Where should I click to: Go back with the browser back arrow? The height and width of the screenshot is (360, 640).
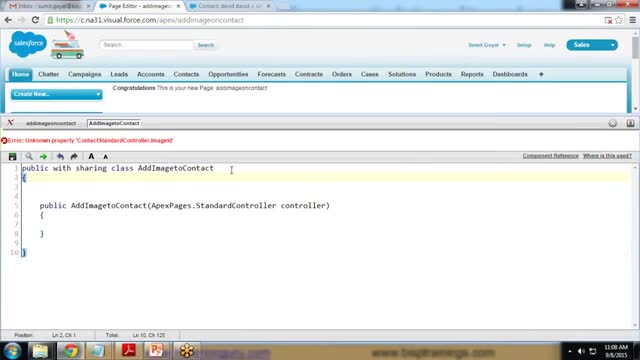coord(8,20)
